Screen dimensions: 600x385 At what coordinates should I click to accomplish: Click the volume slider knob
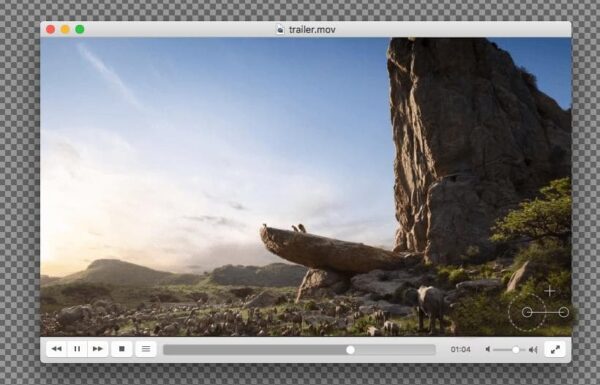(x=516, y=350)
